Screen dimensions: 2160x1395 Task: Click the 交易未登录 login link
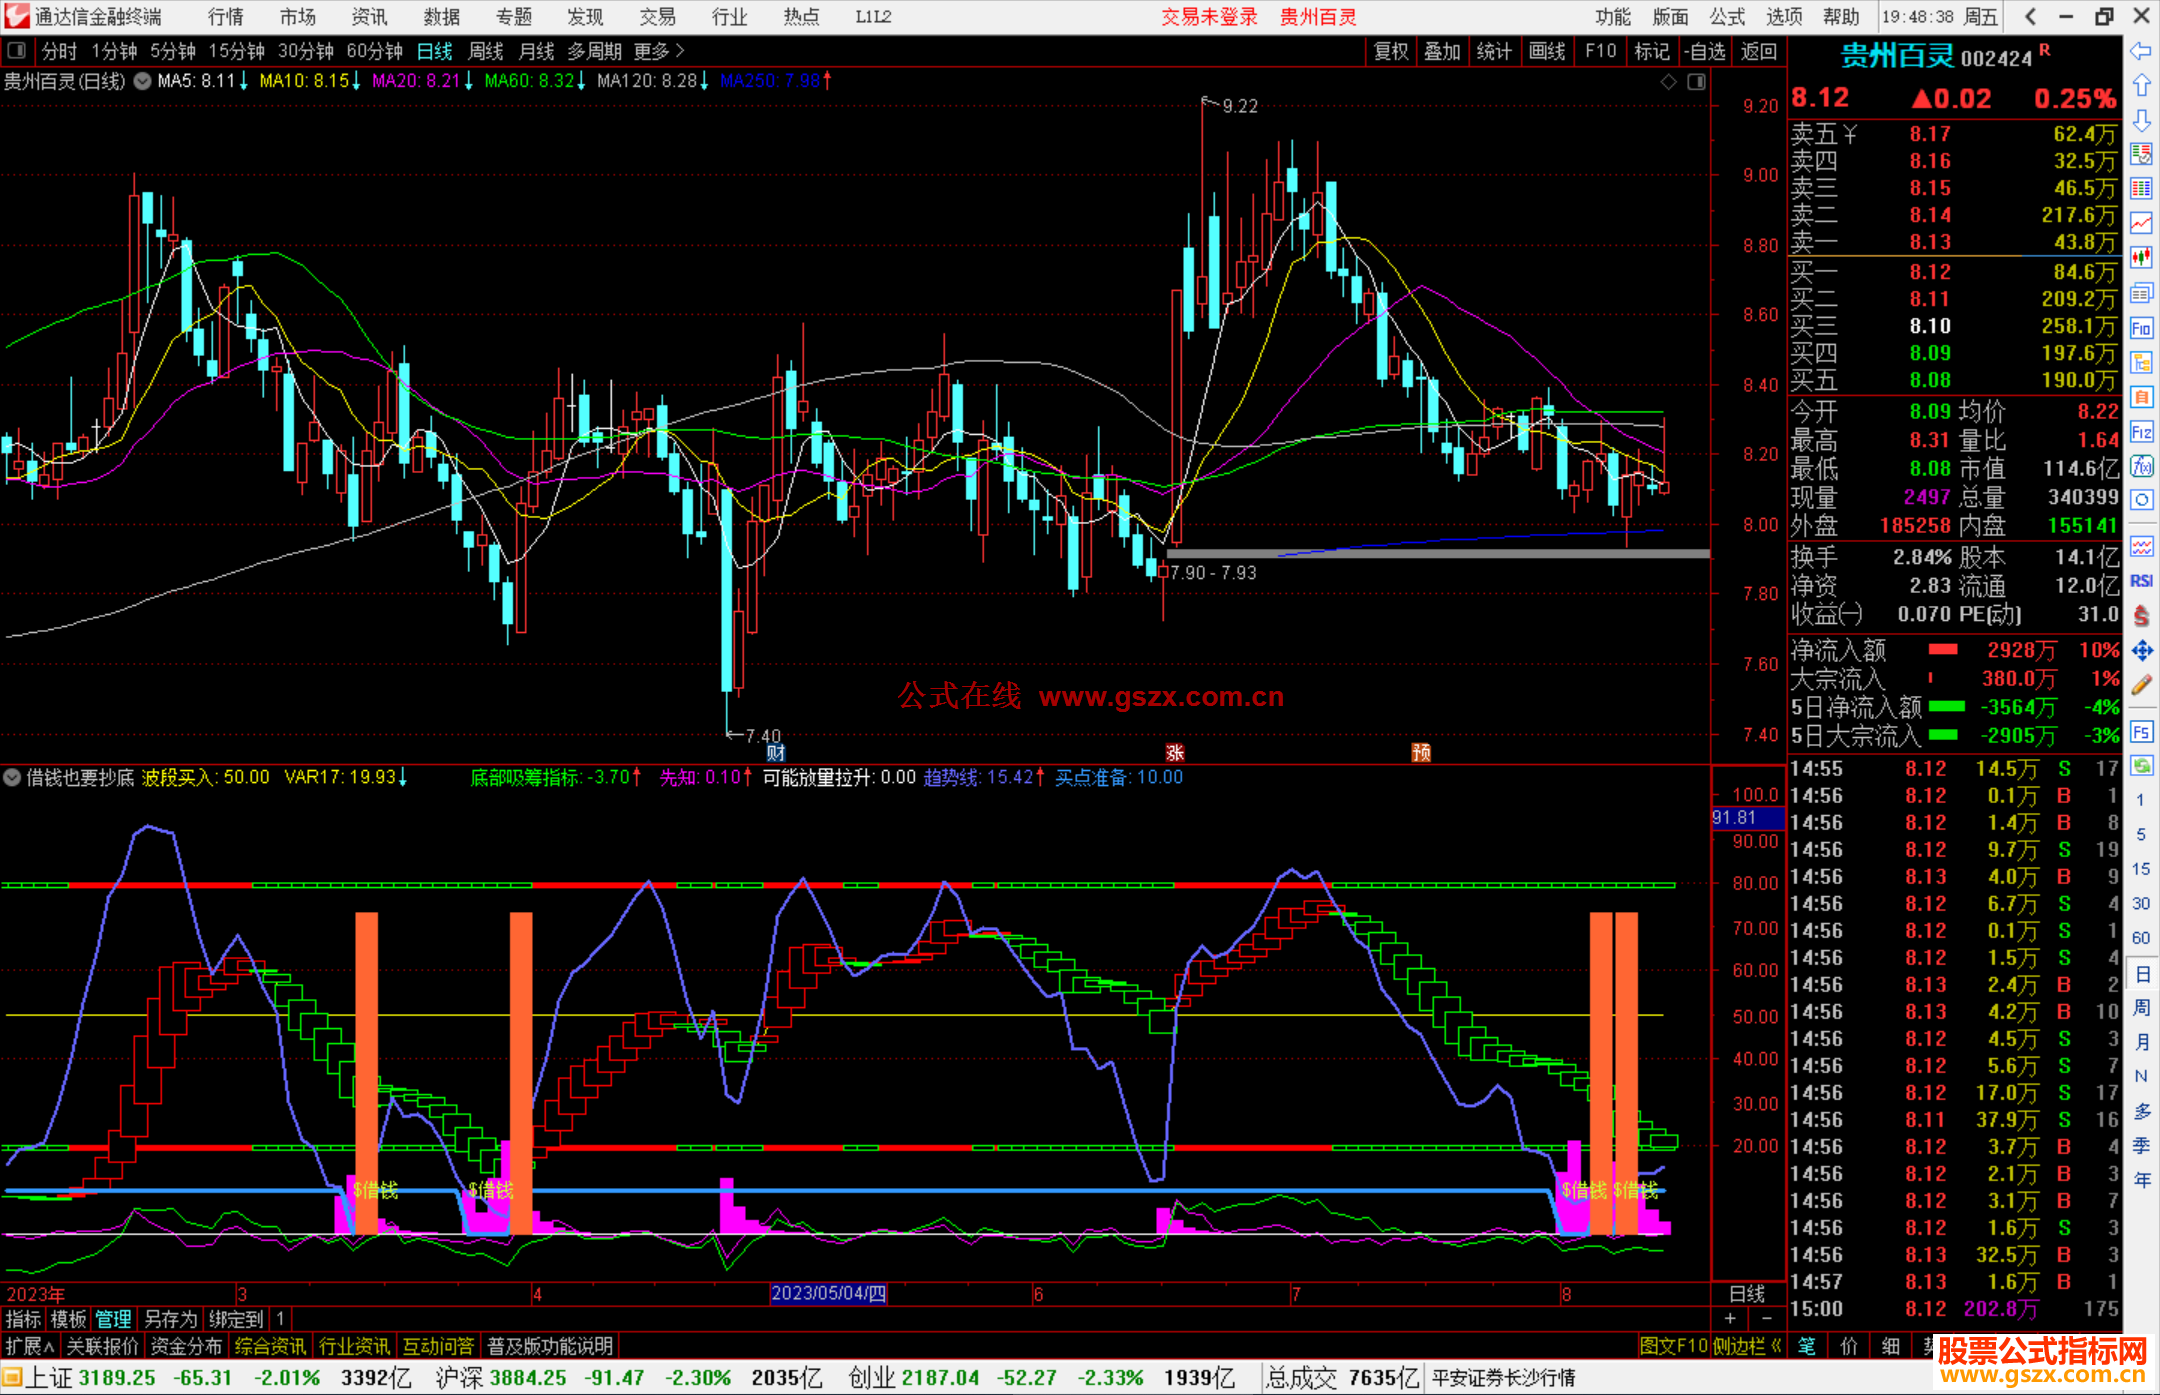click(x=1209, y=17)
